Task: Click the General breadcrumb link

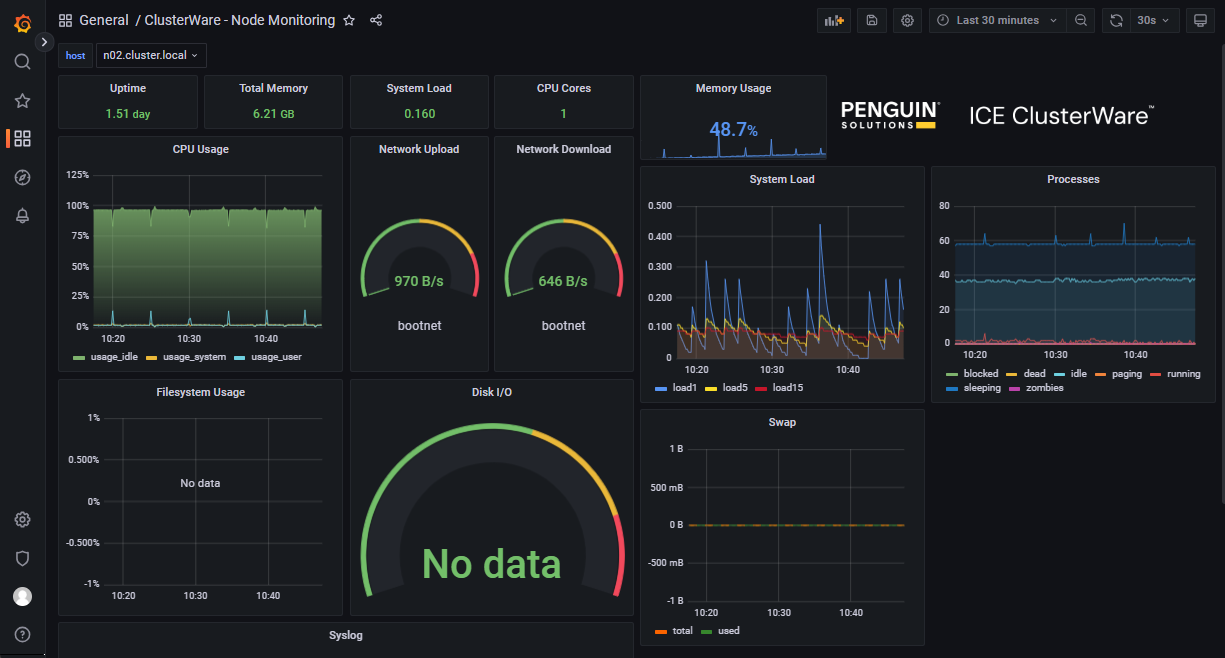Action: (x=104, y=20)
